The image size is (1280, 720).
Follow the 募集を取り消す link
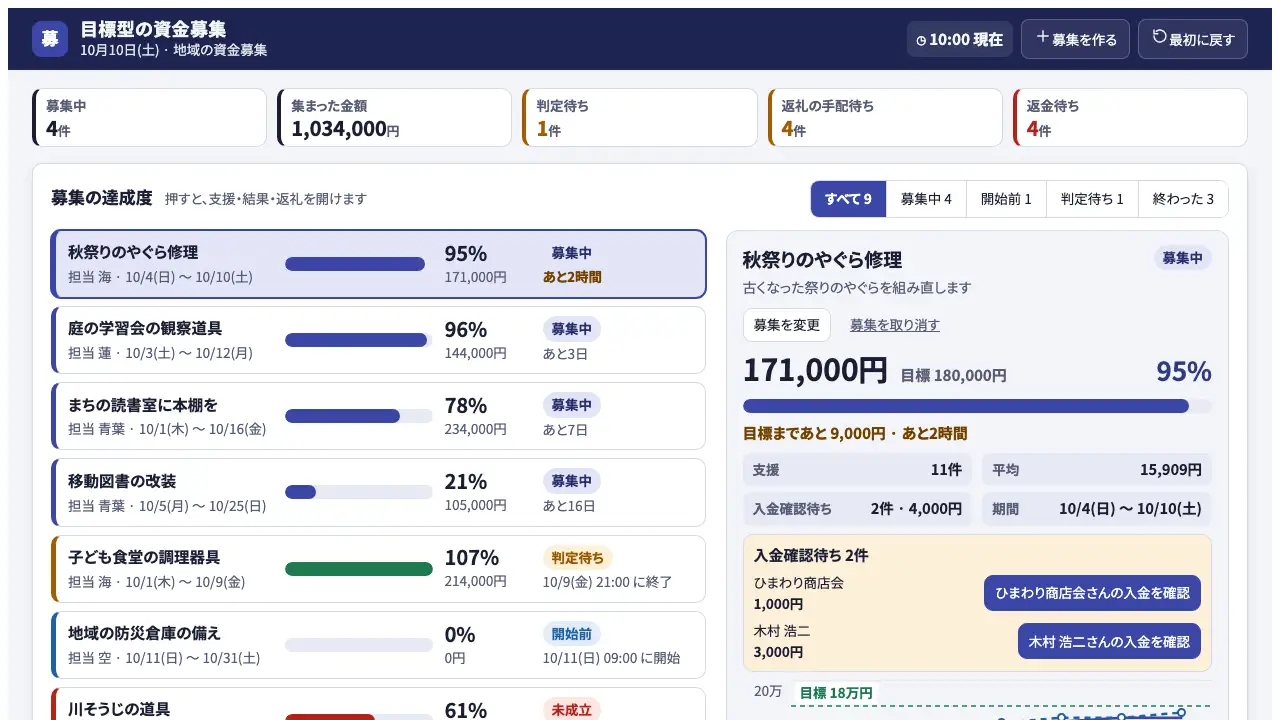click(x=895, y=325)
